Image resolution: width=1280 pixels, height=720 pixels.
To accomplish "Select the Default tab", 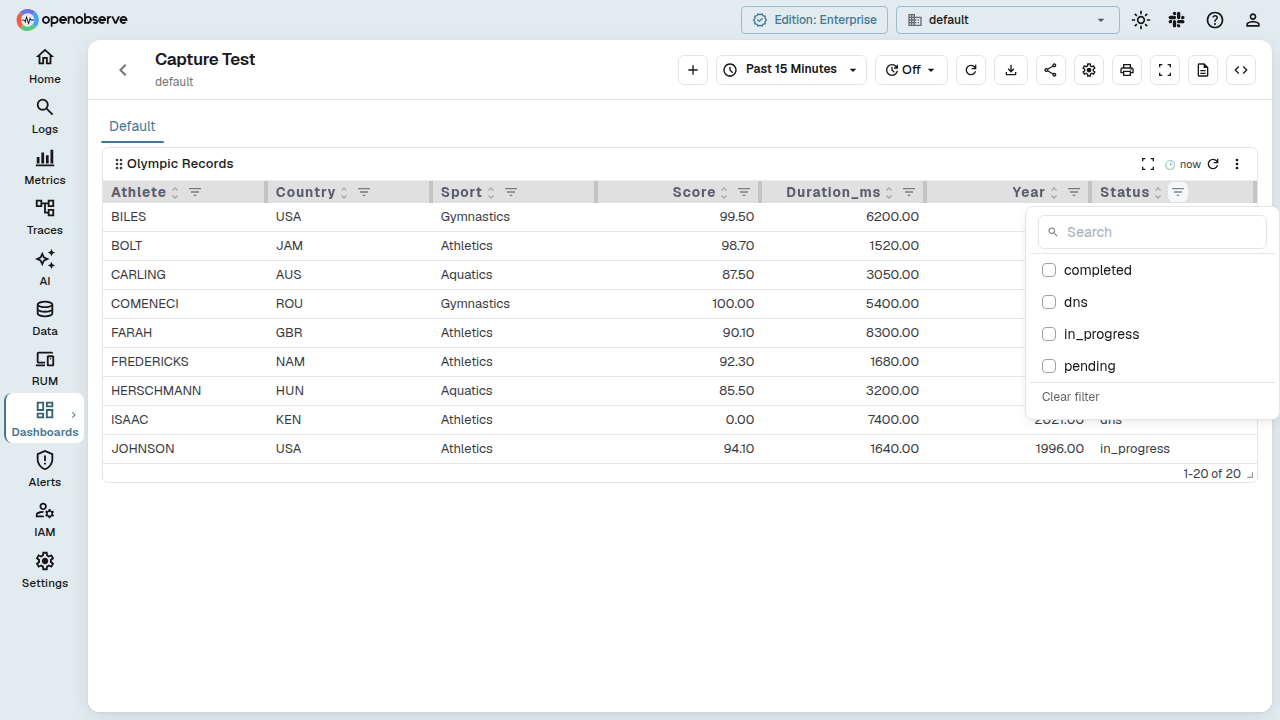I will tap(132, 127).
